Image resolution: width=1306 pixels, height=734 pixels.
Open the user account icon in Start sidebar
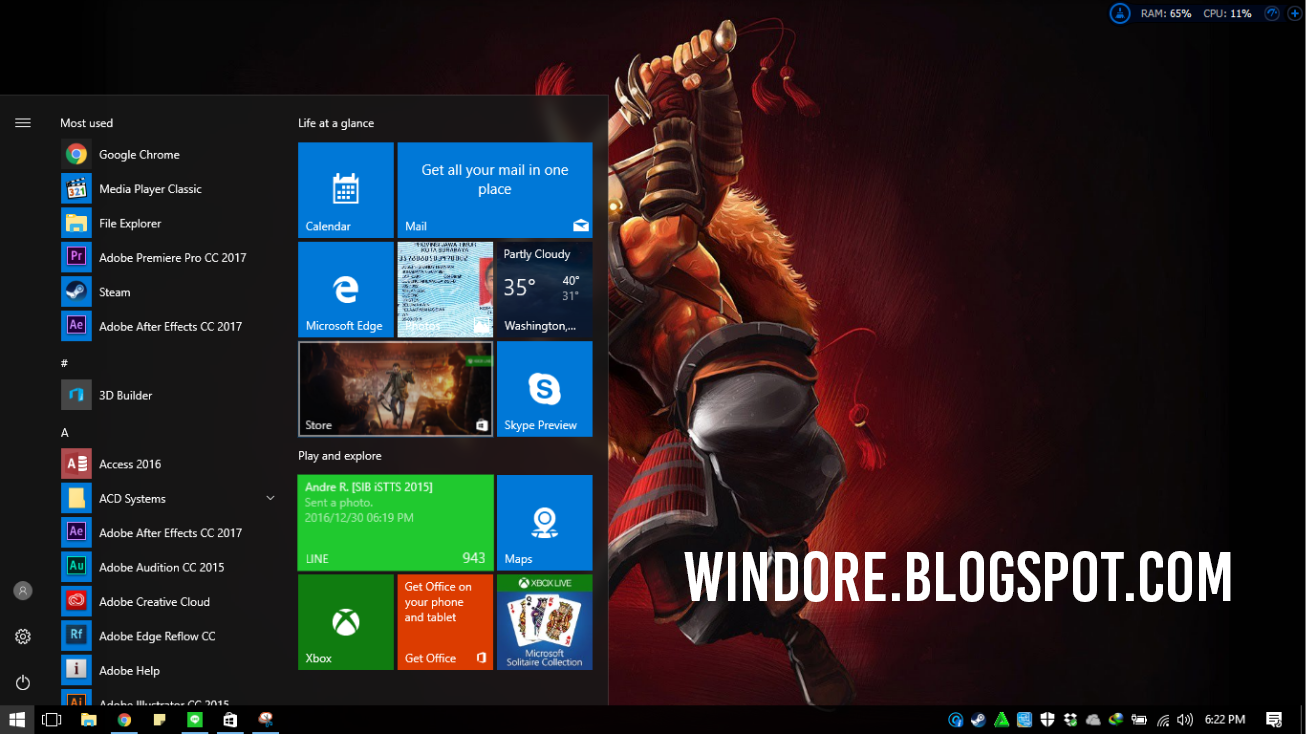(23, 591)
